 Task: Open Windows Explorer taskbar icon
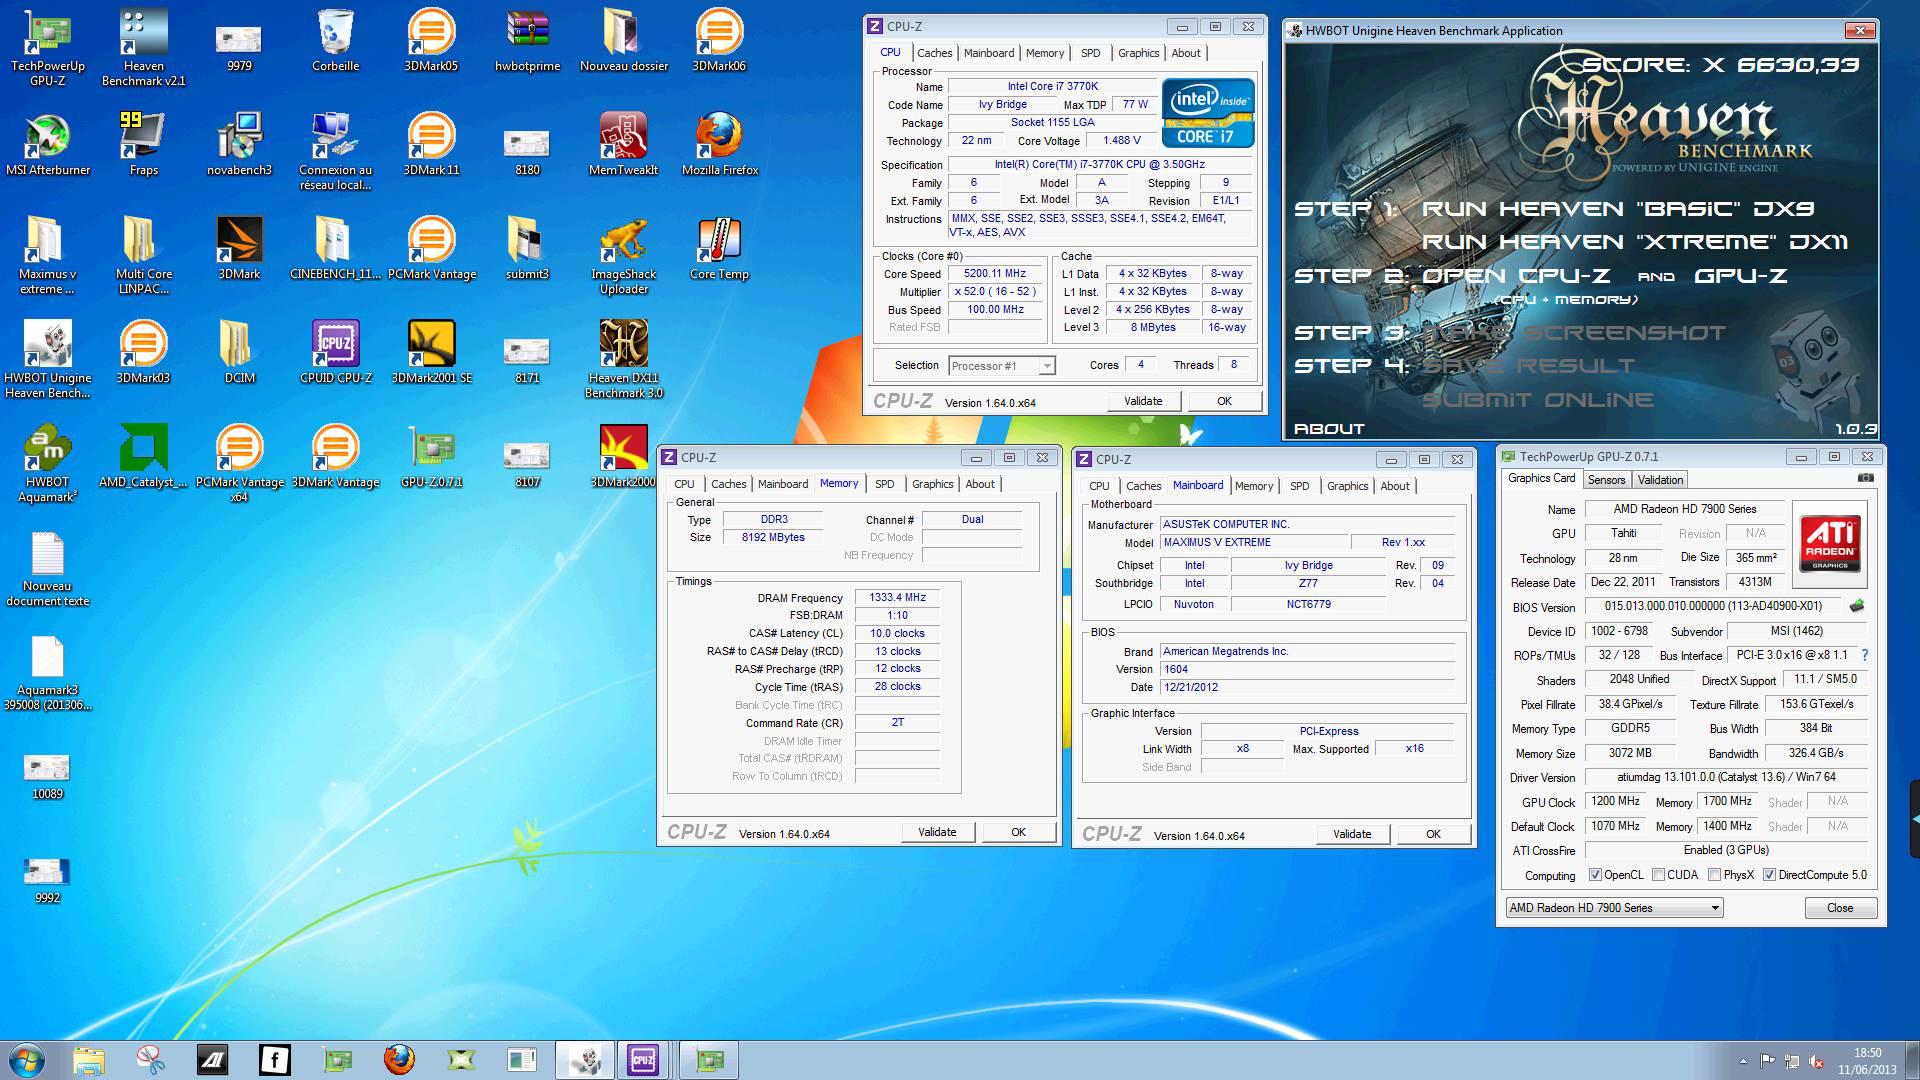[89, 1060]
